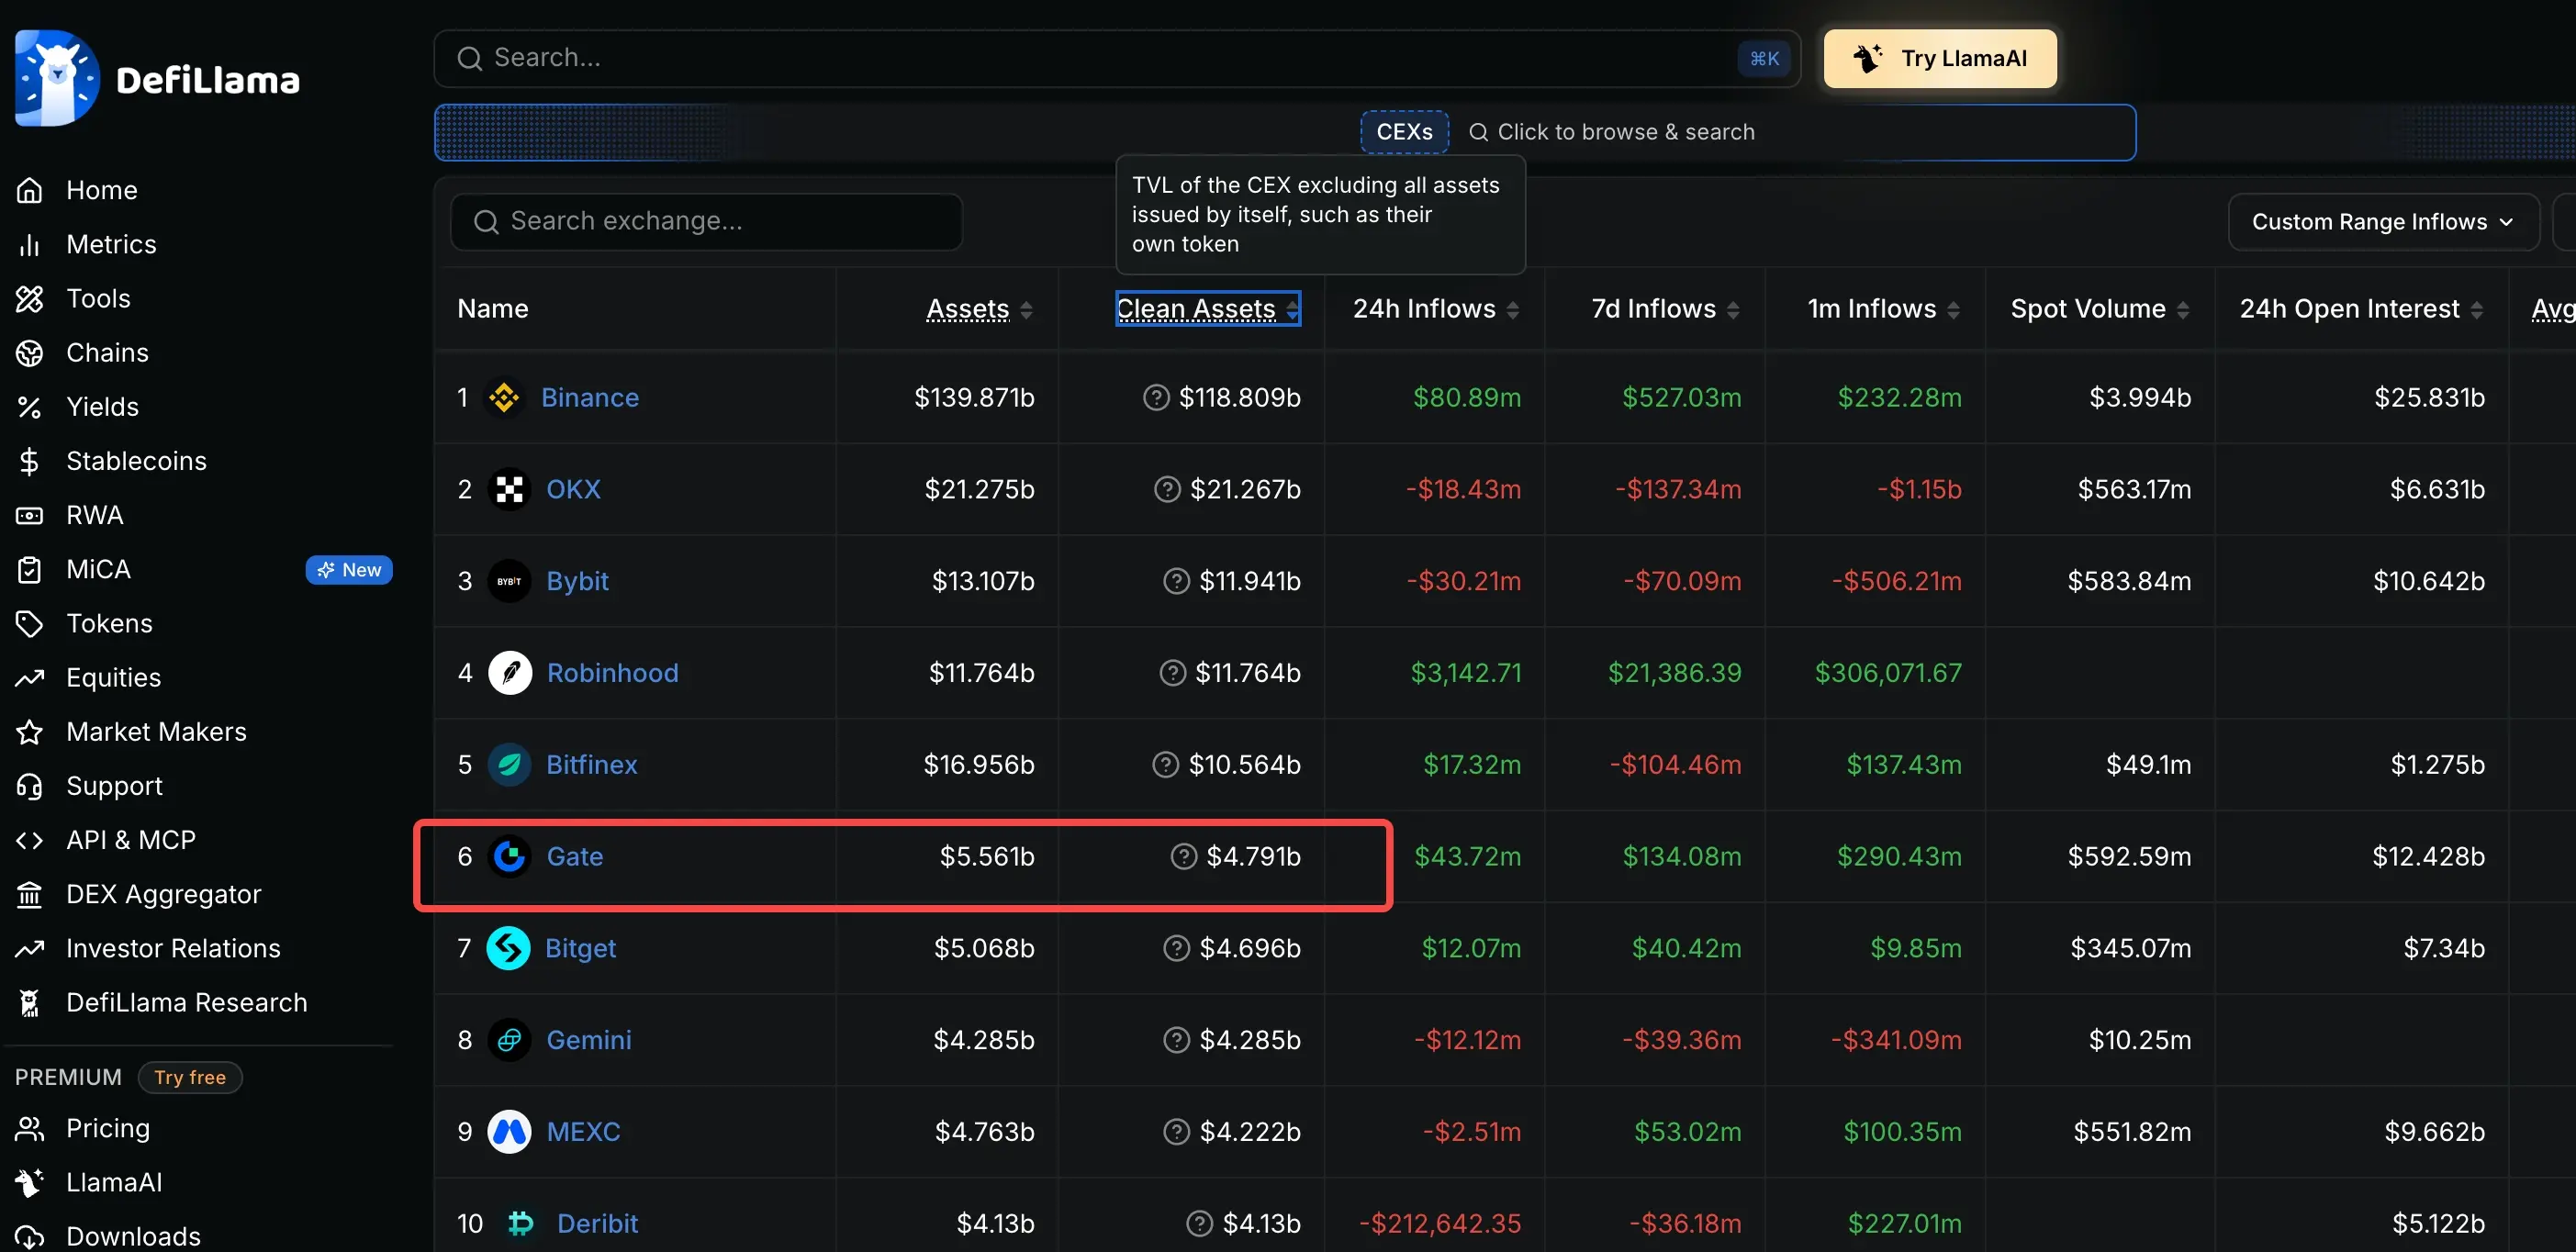Open the Binance exchange link
This screenshot has width=2576, height=1252.
point(589,398)
